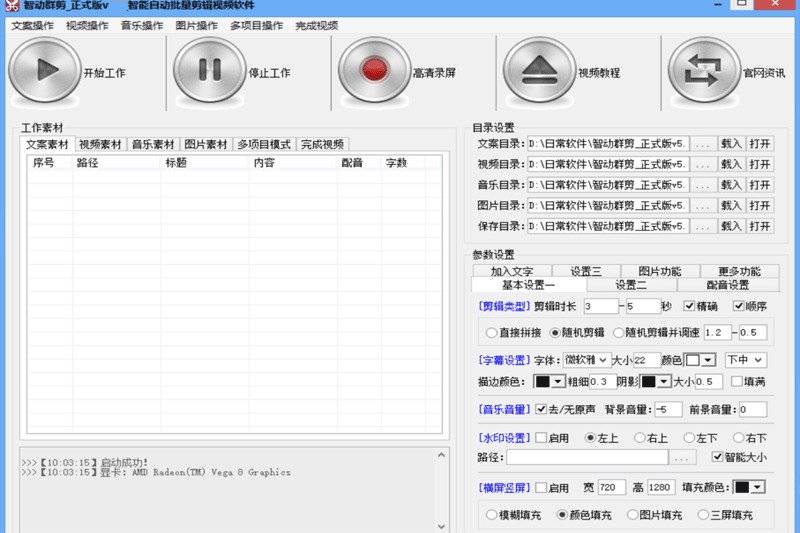Screen dimensions: 800x533
Task: Click the Start Work play icon
Action: 44,71
